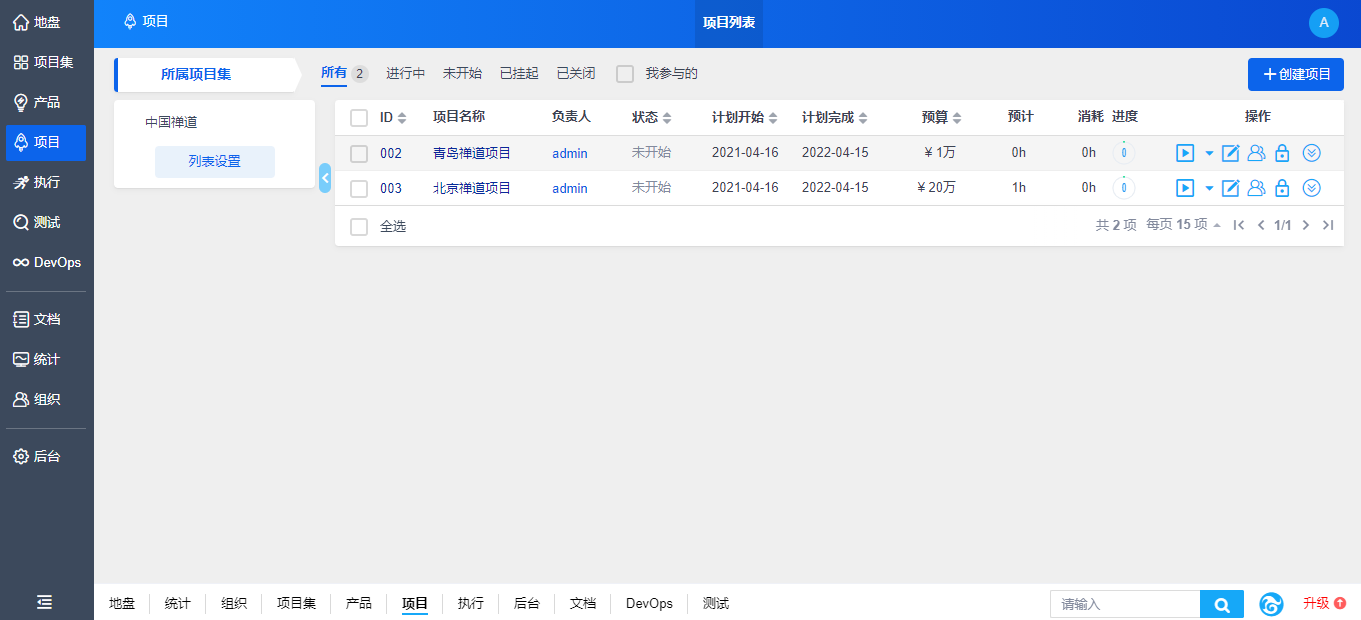
Task: Collapse the 所属项目集 side panel
Action: tap(325, 178)
